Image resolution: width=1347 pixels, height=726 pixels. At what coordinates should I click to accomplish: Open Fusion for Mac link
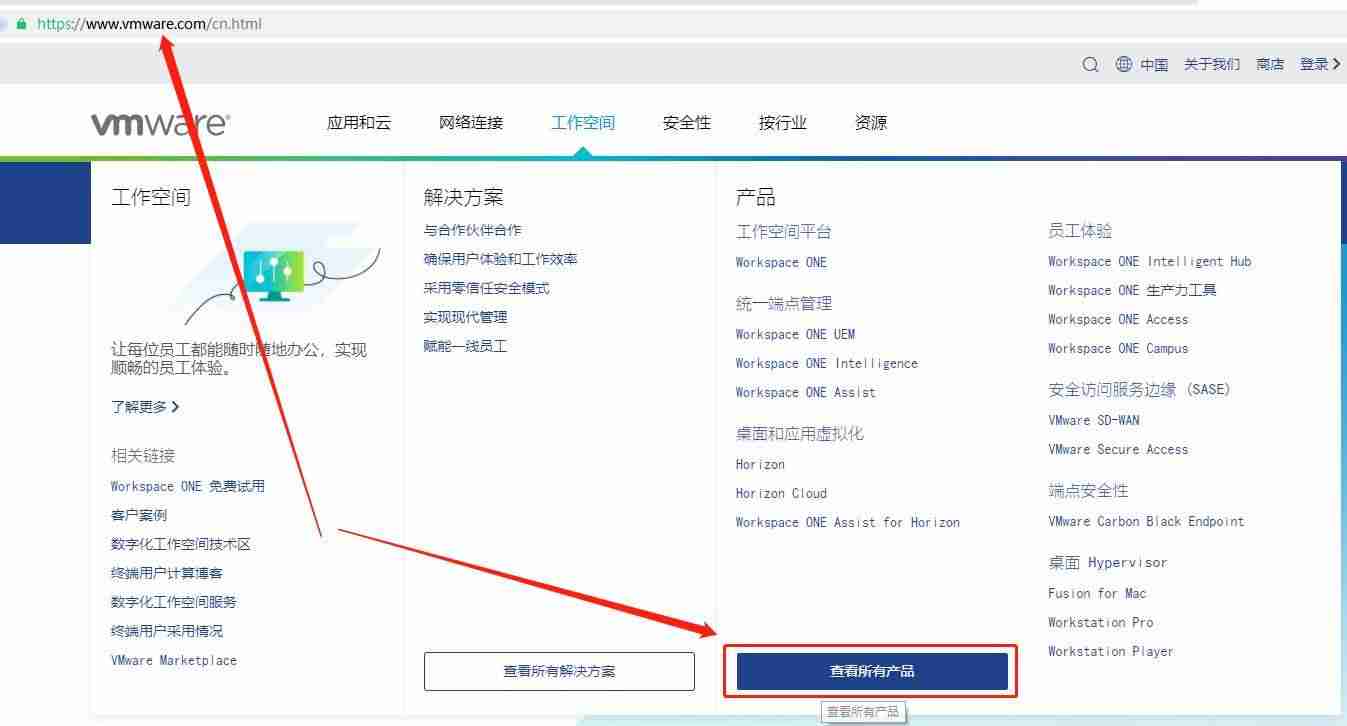click(1097, 593)
